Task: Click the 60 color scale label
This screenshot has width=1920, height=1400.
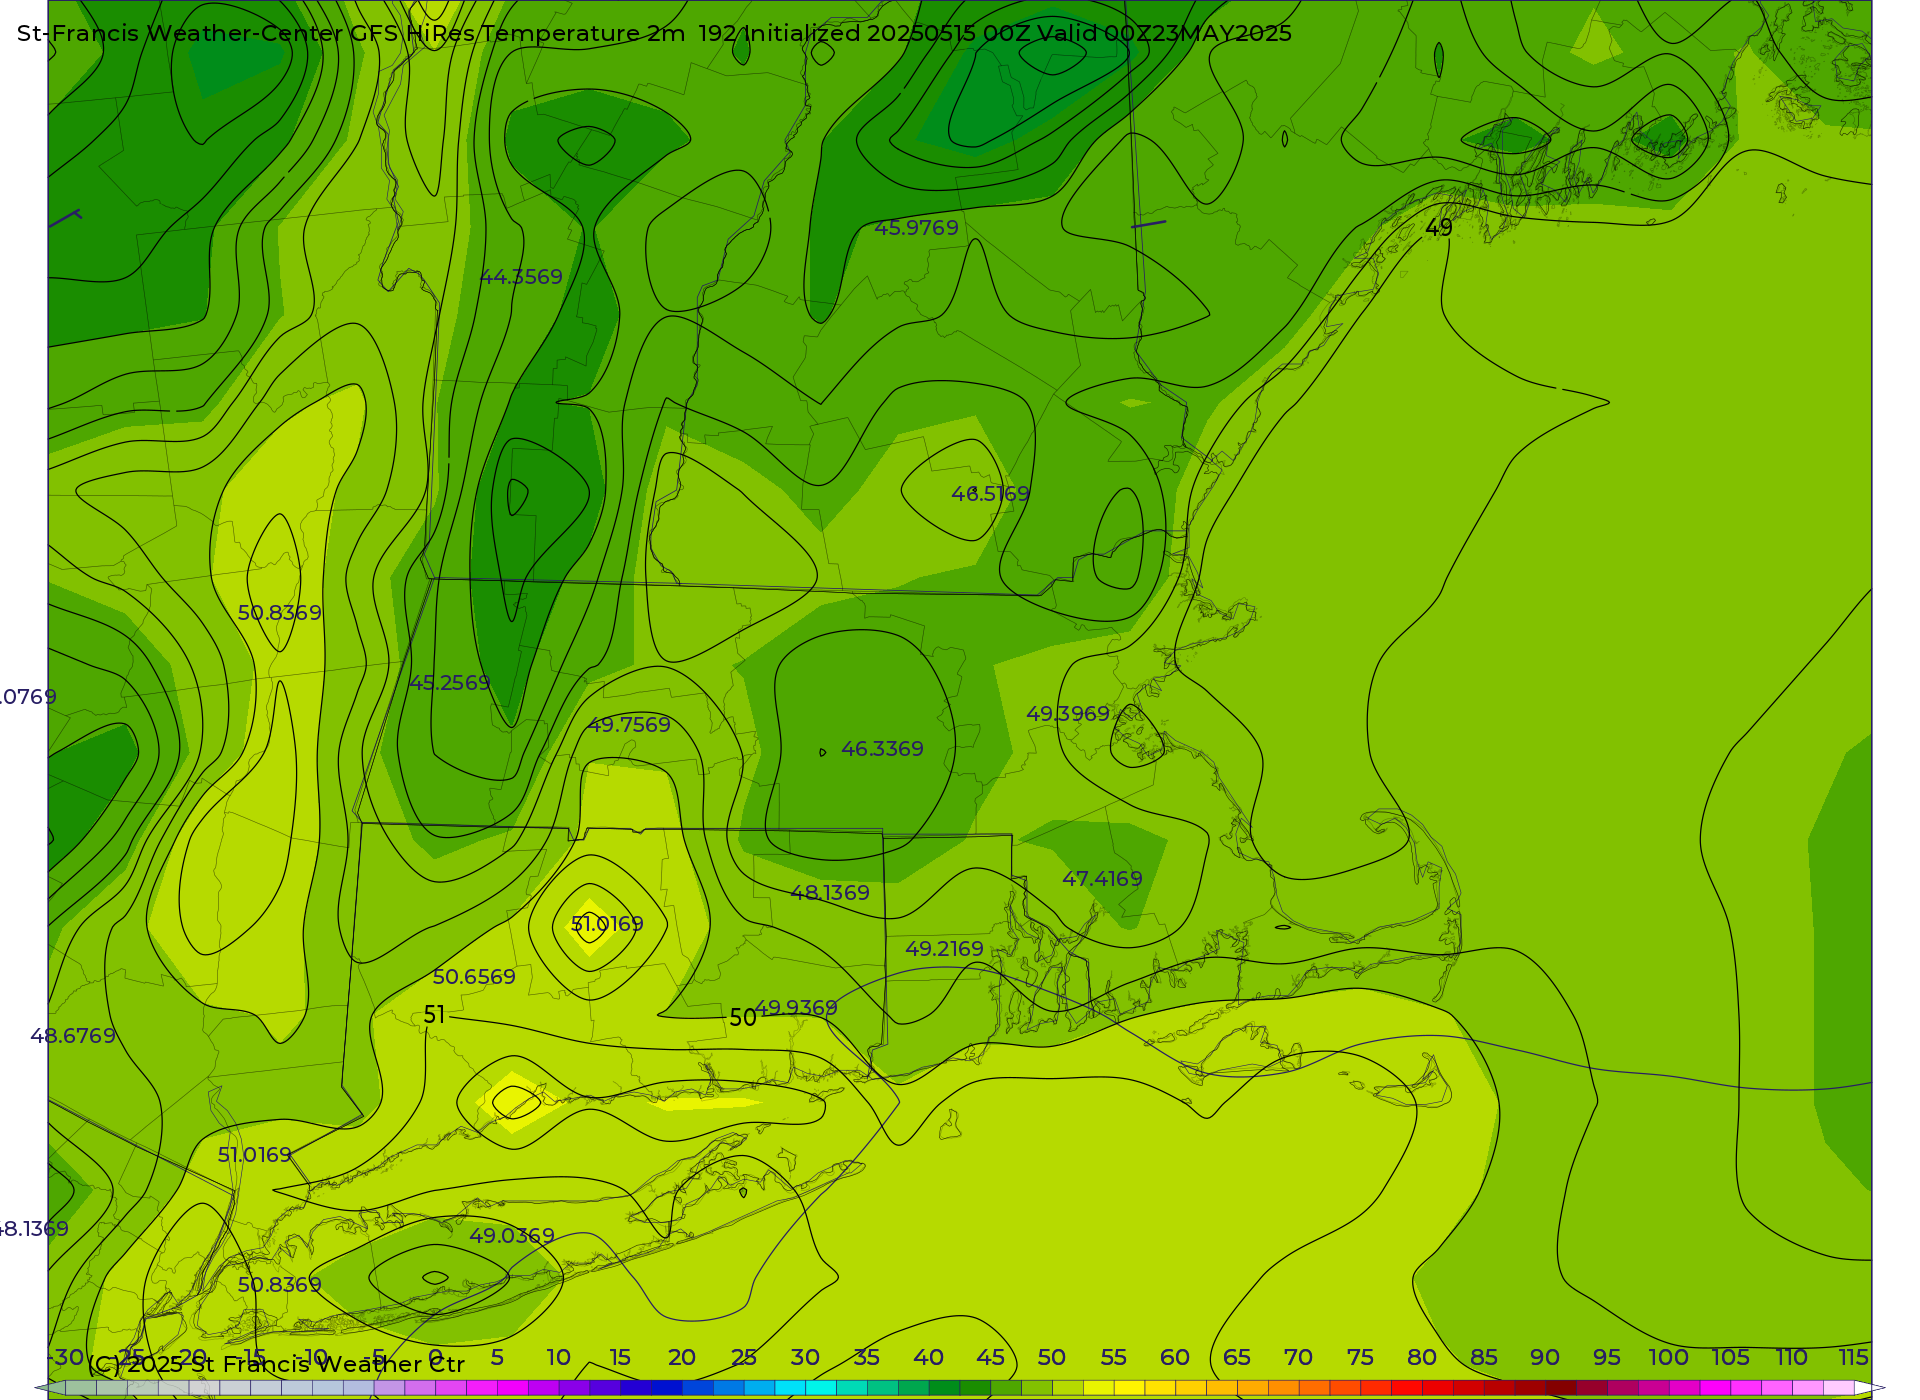Action: click(x=1175, y=1357)
